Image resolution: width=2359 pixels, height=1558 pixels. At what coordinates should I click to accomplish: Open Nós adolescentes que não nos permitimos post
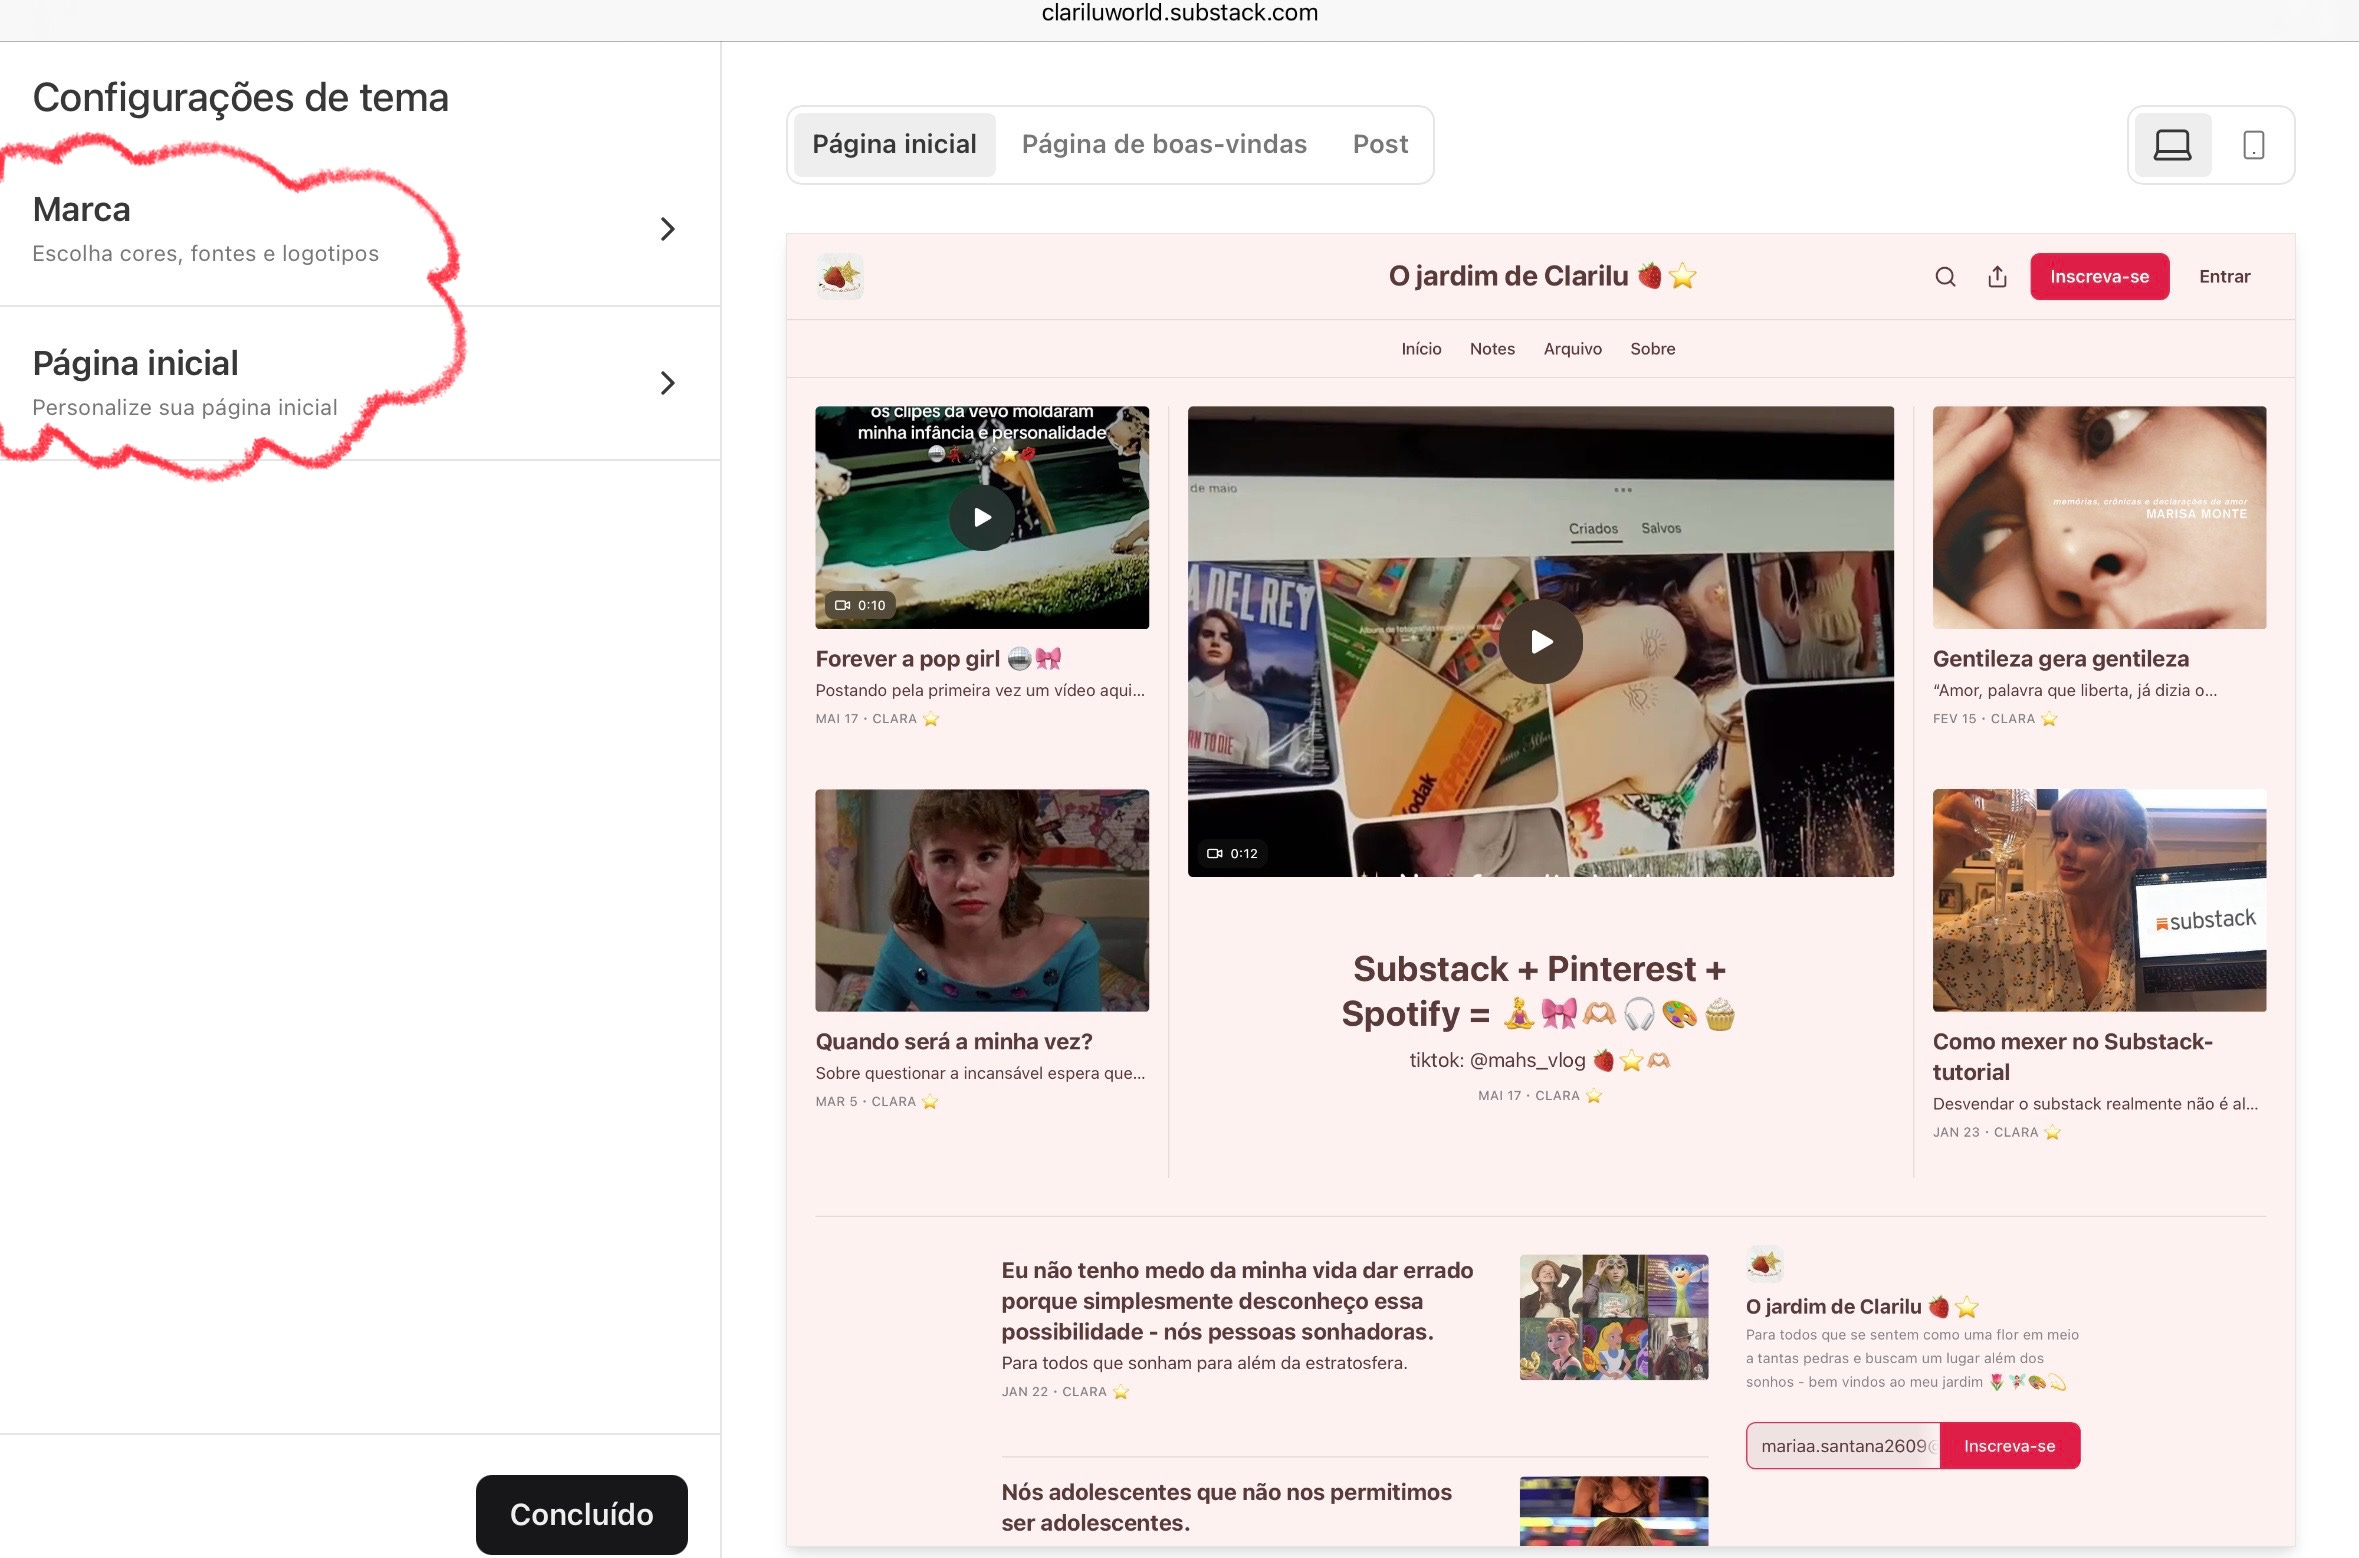pyautogui.click(x=1226, y=1507)
